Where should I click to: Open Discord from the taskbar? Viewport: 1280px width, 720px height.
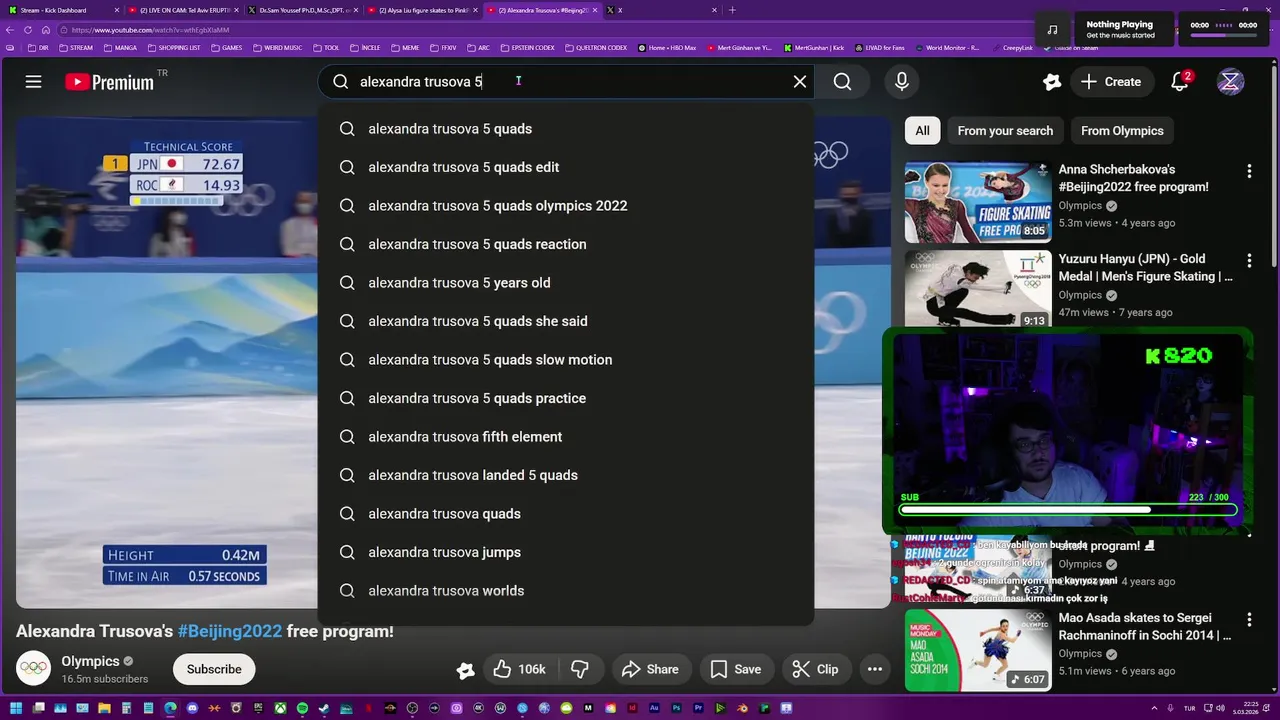click(192, 708)
